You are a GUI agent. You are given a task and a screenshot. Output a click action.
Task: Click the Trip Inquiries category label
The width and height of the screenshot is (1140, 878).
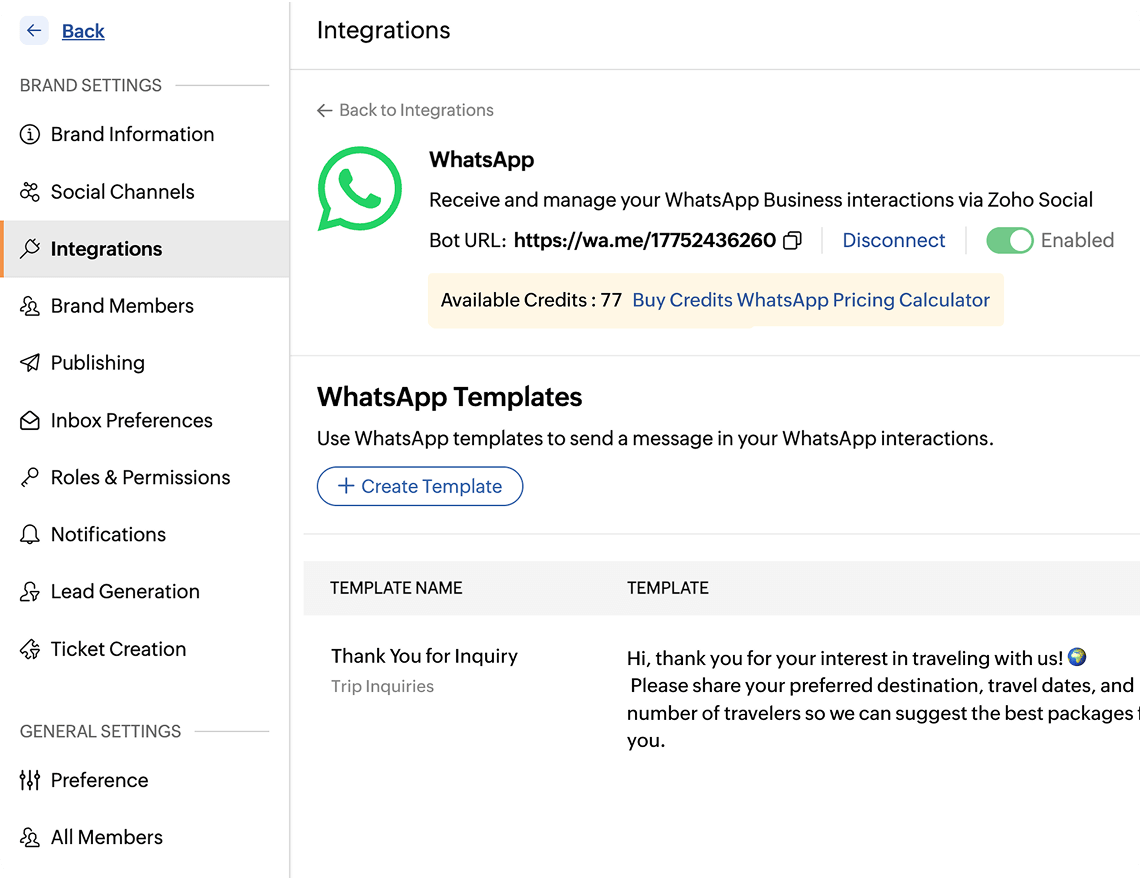pyautogui.click(x=382, y=687)
